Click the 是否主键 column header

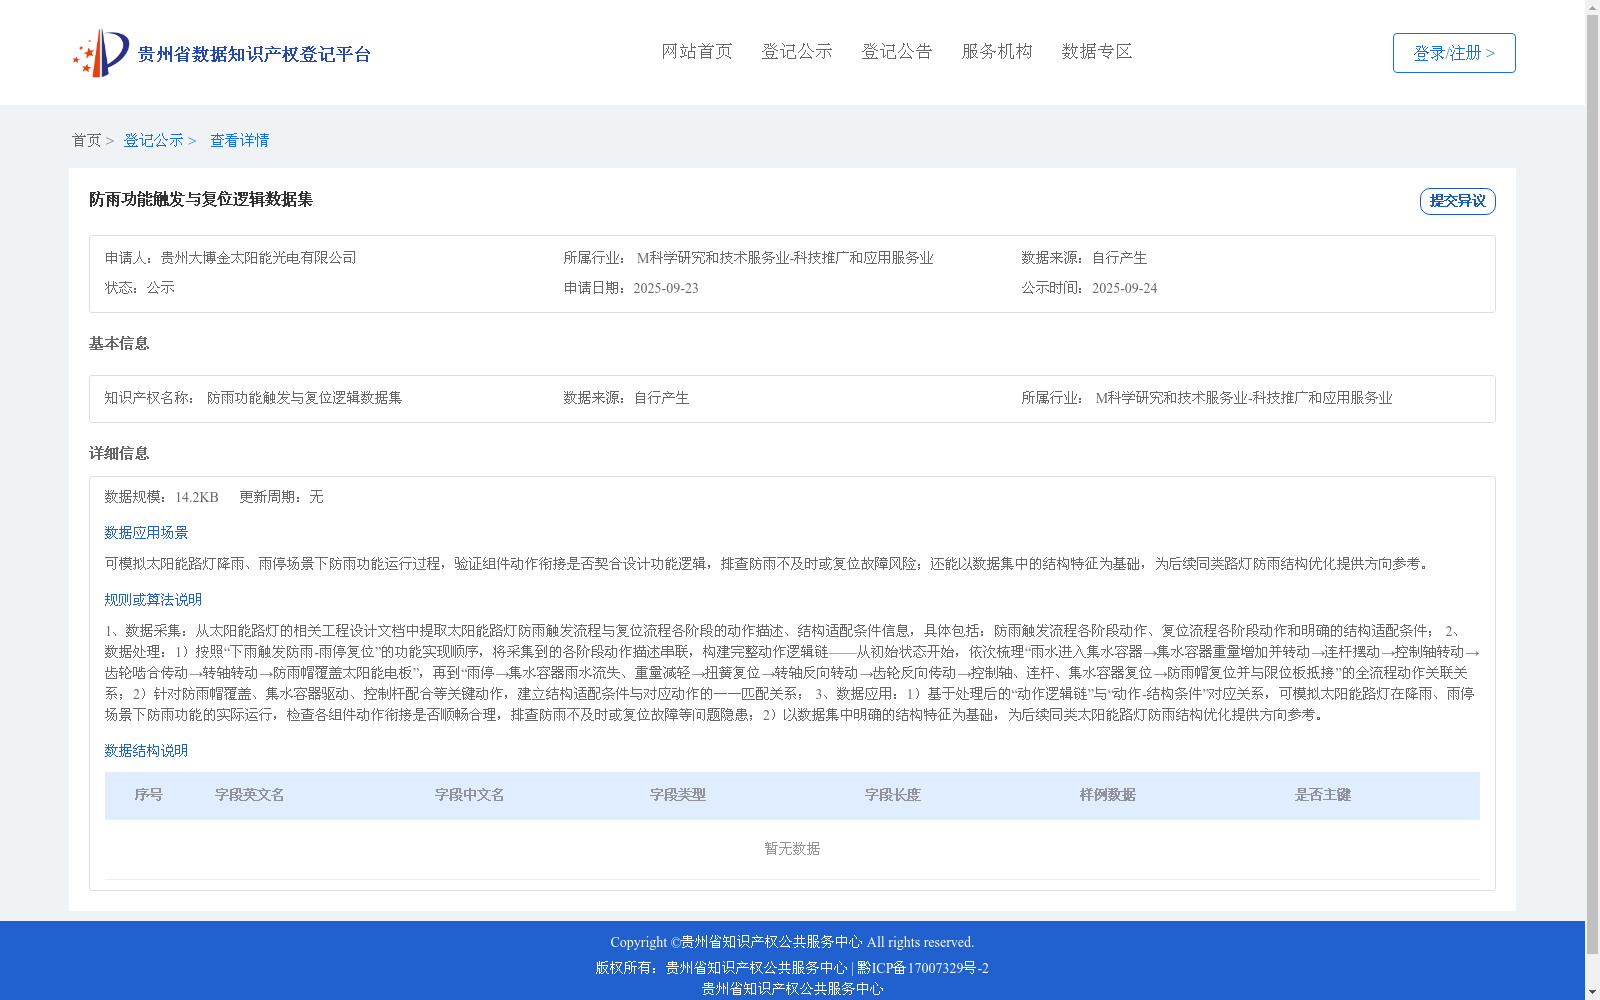pyautogui.click(x=1323, y=795)
